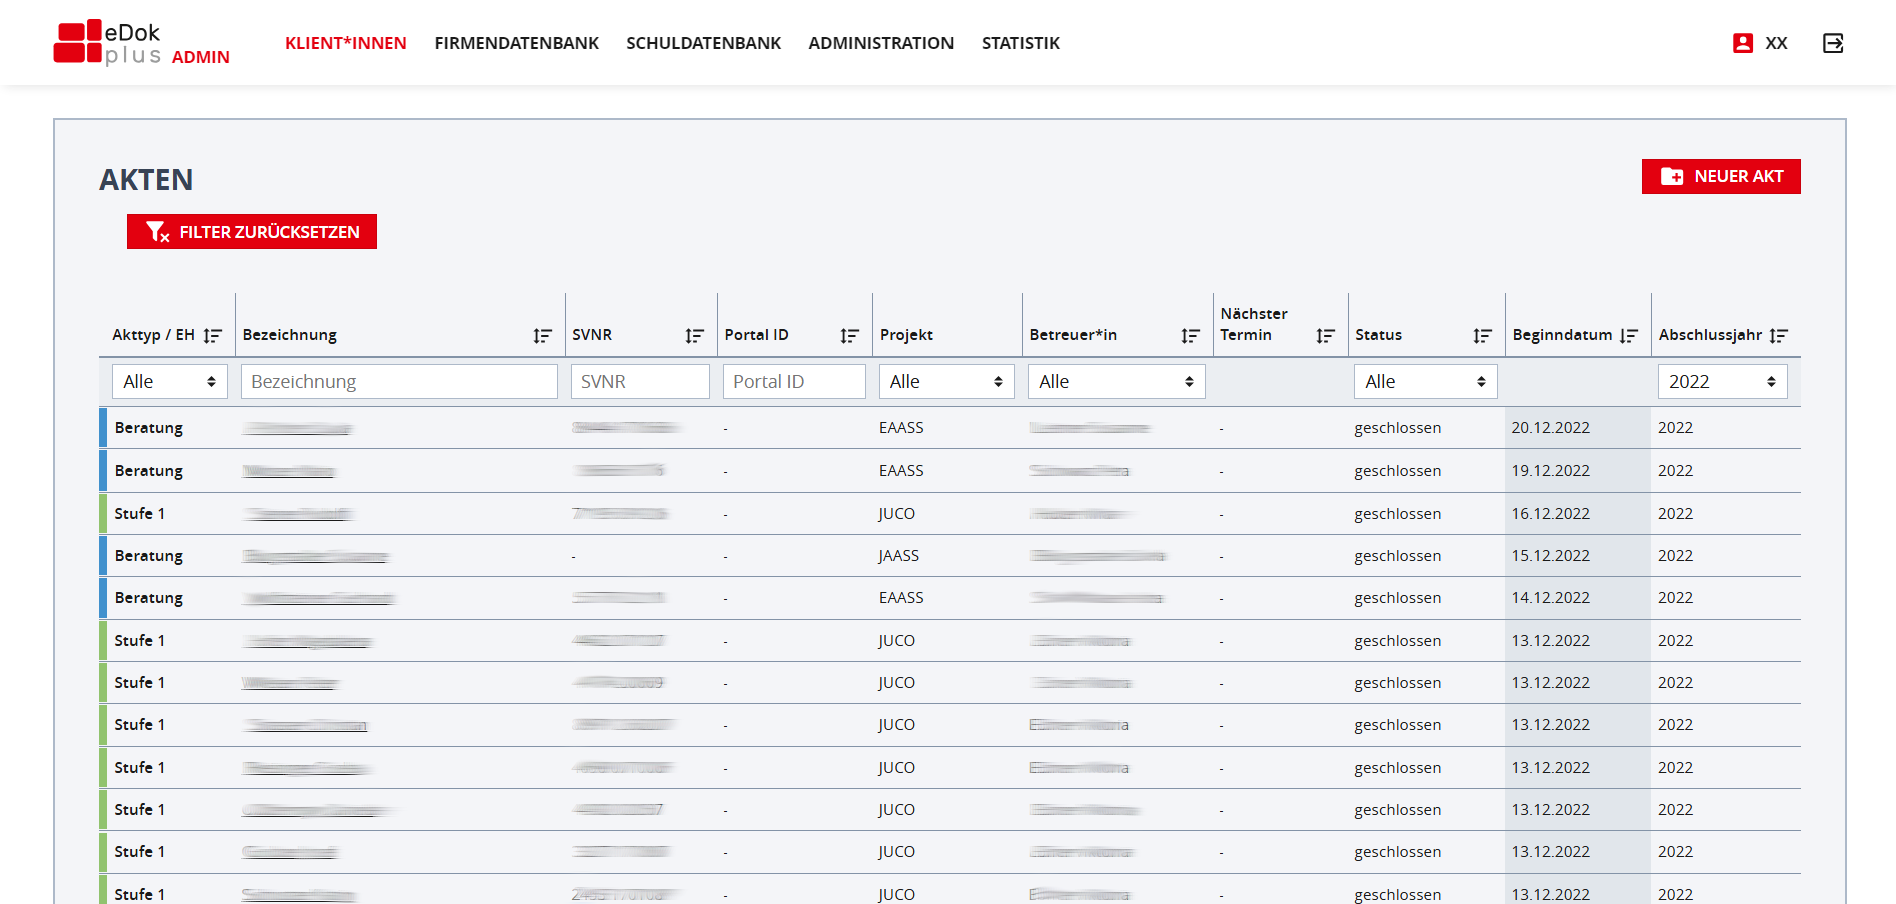
Task: Open the Firmendatenbank menu
Action: (x=516, y=43)
